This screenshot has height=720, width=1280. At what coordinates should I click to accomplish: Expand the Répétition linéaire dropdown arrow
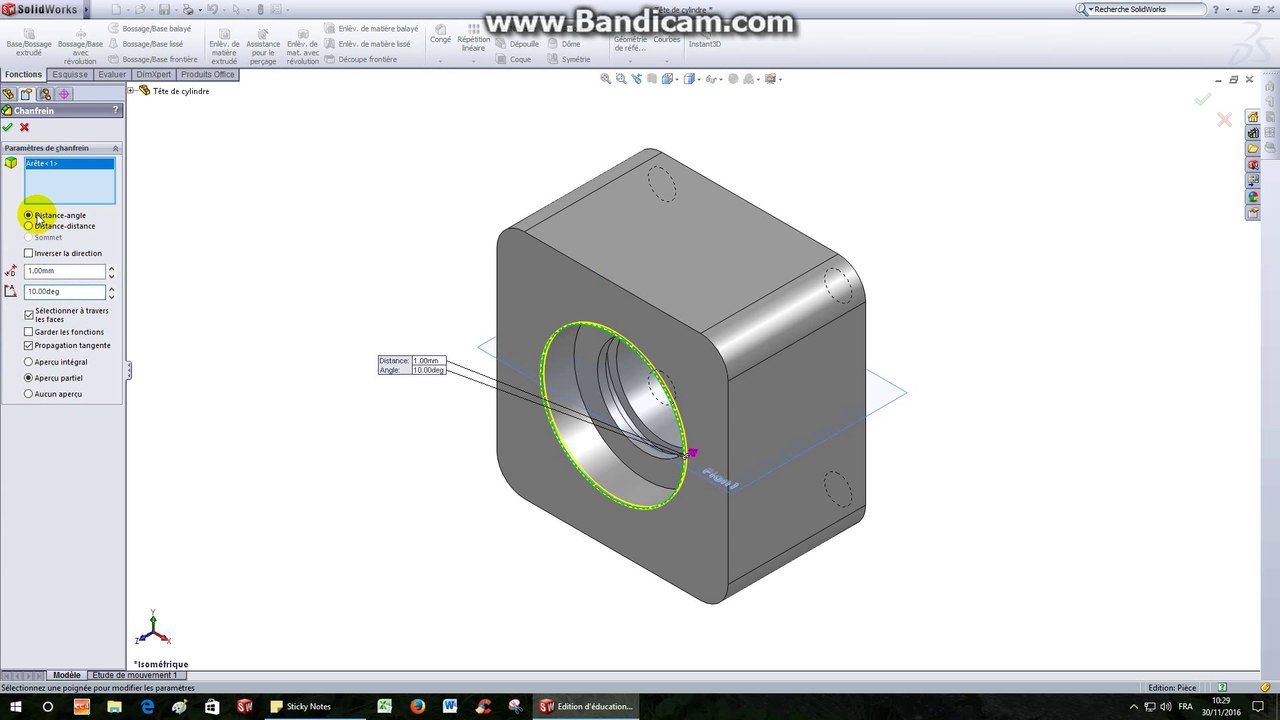pyautogui.click(x=473, y=59)
